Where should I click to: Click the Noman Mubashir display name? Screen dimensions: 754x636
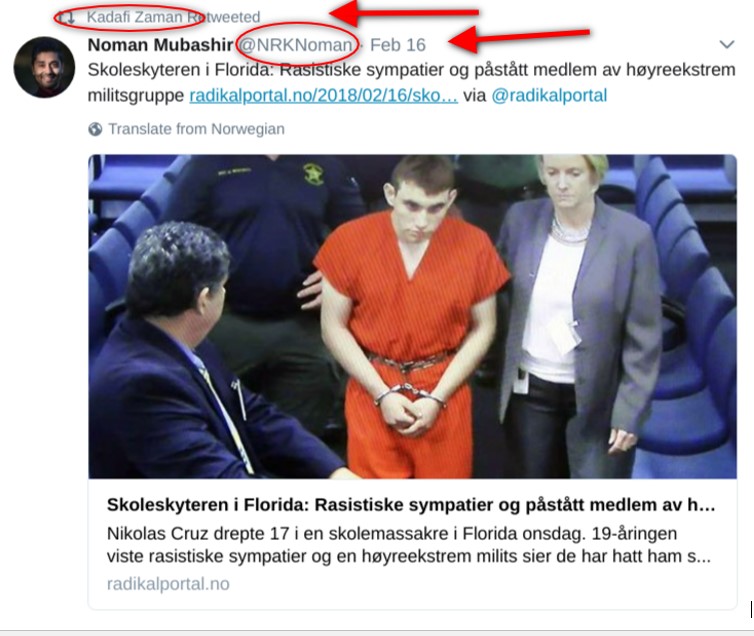pos(160,45)
